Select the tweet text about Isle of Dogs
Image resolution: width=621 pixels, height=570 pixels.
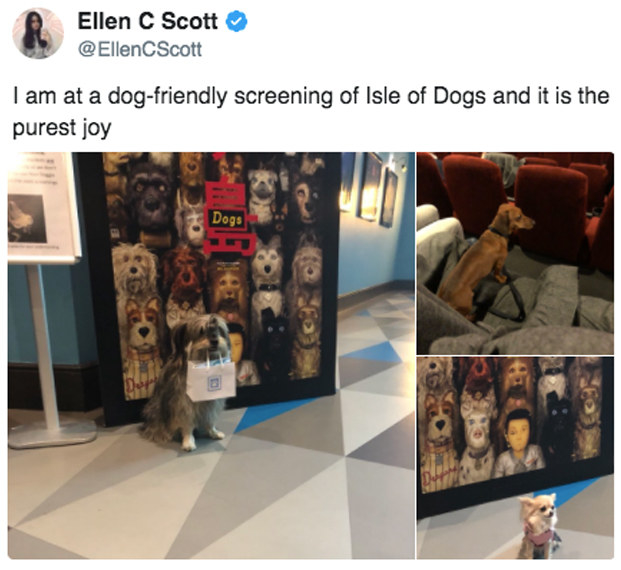click(x=310, y=111)
